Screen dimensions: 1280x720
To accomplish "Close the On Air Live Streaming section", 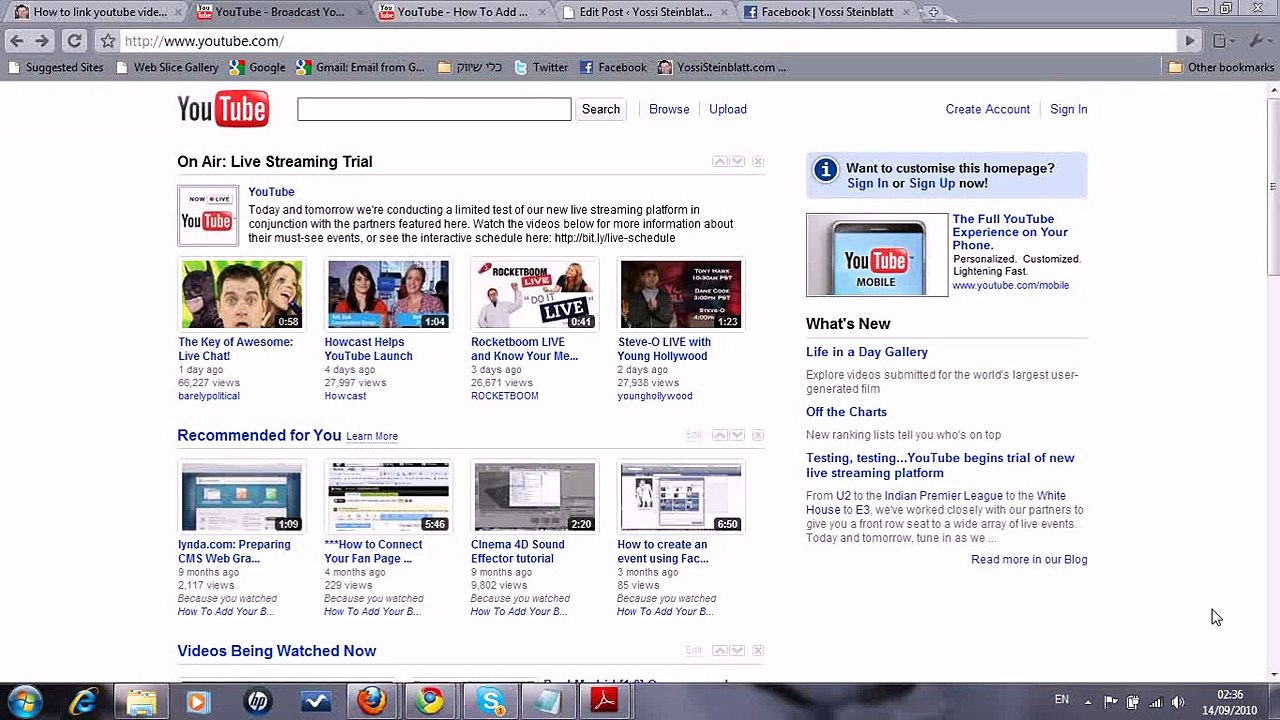I will [758, 161].
